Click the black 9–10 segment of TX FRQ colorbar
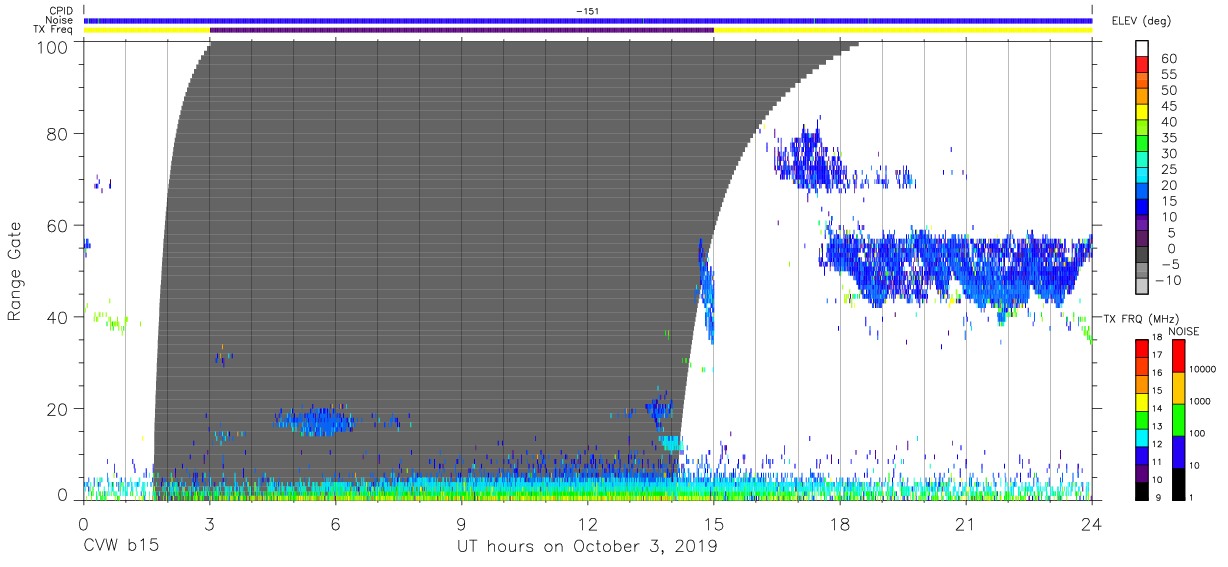 tap(1142, 491)
